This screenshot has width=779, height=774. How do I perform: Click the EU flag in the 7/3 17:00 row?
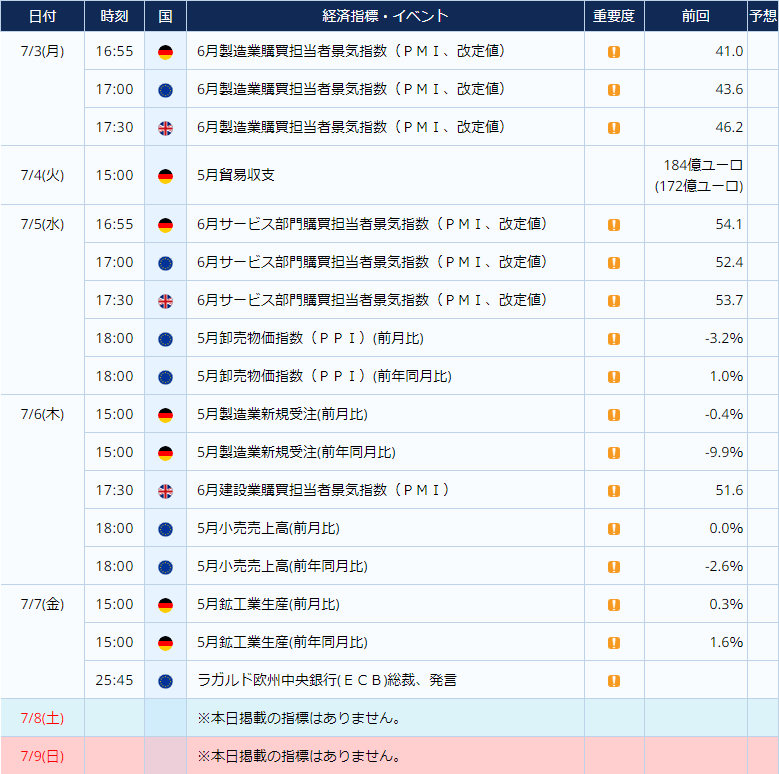tap(165, 90)
